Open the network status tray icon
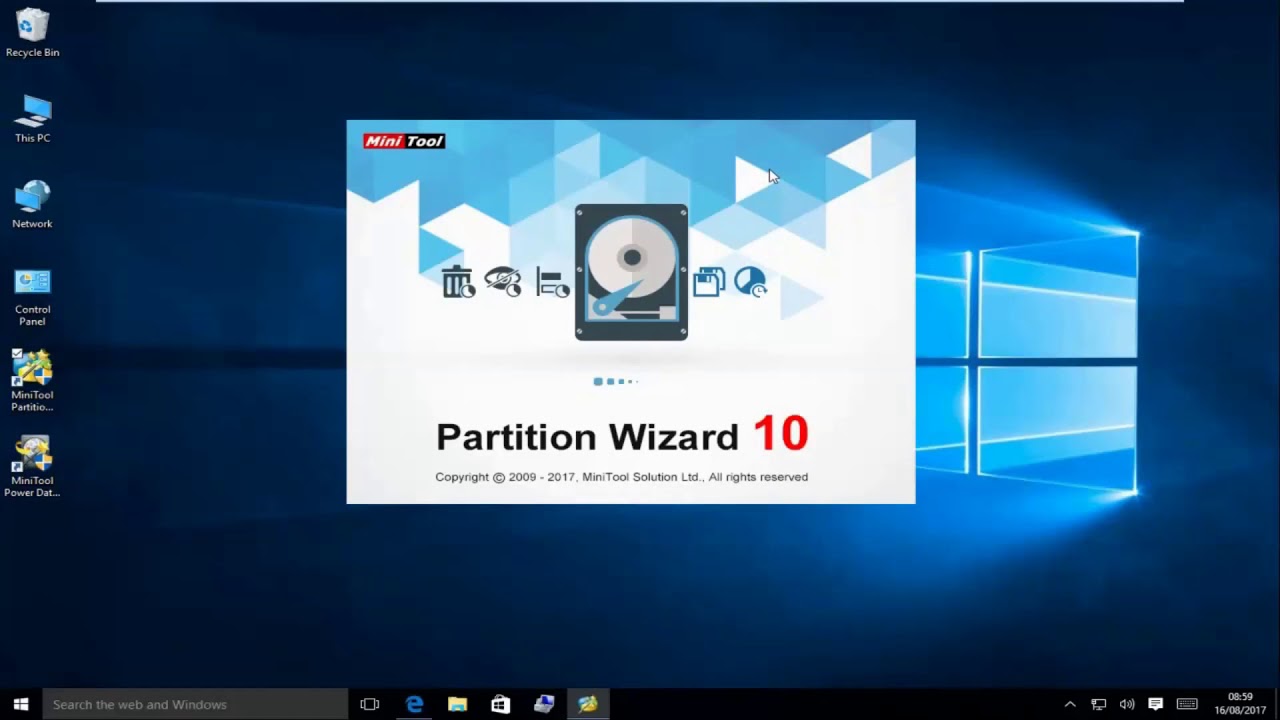Viewport: 1280px width, 720px height. 1099,704
